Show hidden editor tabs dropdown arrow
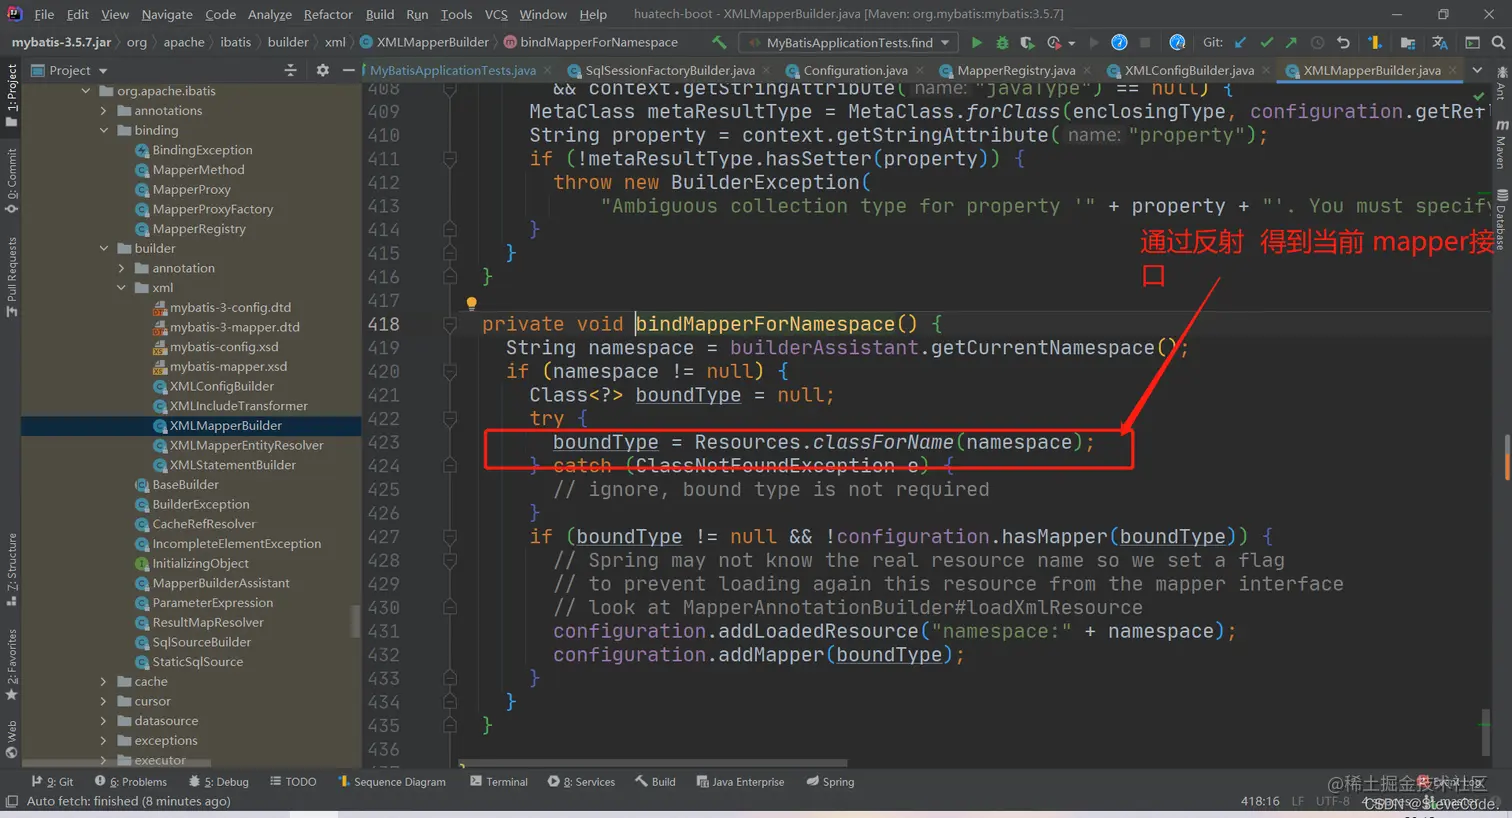1512x818 pixels. [x=1477, y=70]
